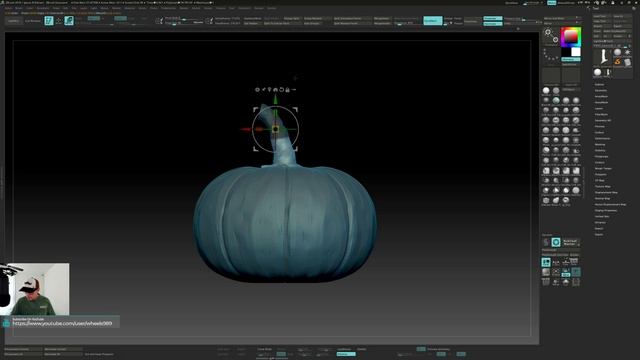Viewport: 640px width, 360px height.
Task: Click the gizmo reset orientation arrow icon
Action: pyautogui.click(x=282, y=89)
